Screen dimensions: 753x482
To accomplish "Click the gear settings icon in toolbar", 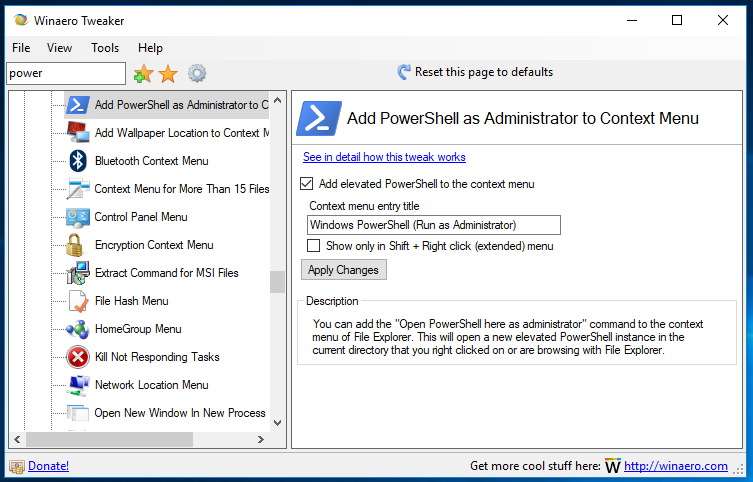I will (197, 73).
